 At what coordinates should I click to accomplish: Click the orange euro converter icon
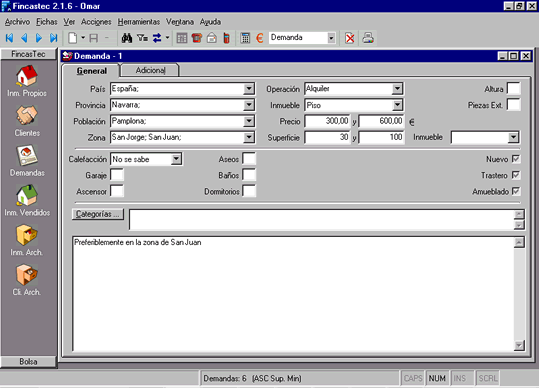pos(260,38)
